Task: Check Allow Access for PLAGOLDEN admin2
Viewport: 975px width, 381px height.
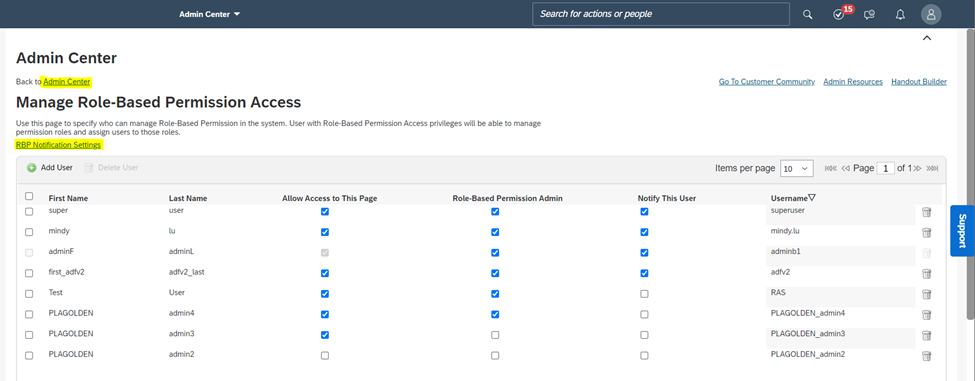Action: [325, 356]
